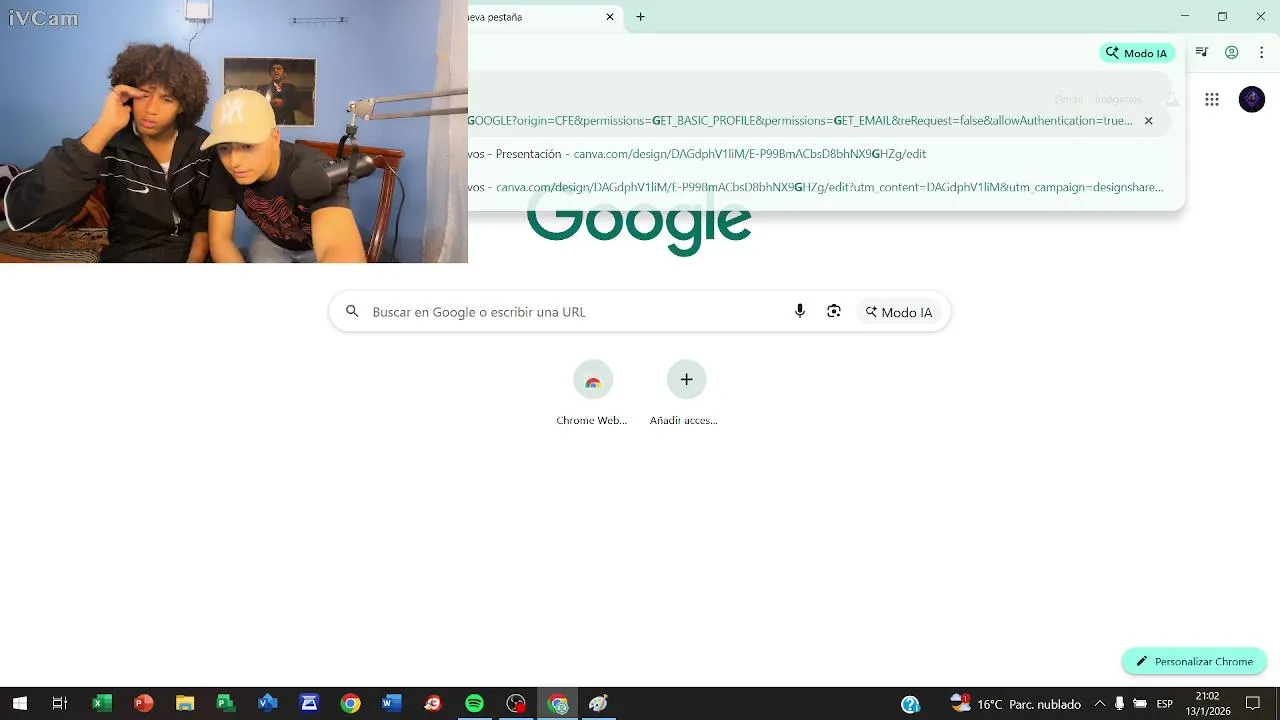This screenshot has height=720, width=1280.
Task: Launch Word from the taskbar
Action: point(391,704)
